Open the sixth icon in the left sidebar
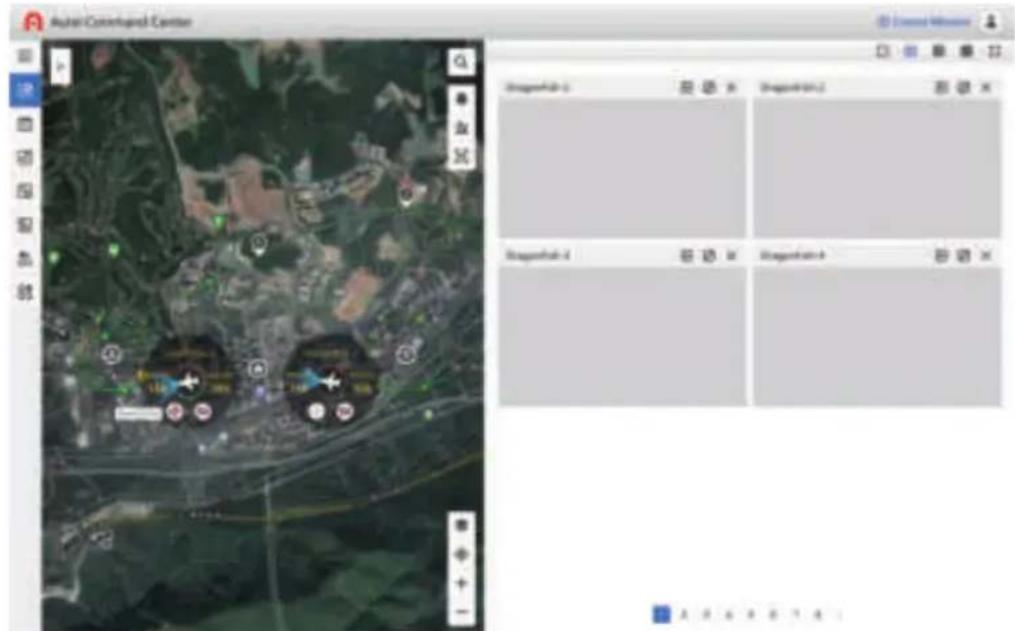This screenshot has height=631, width=1015. (25, 225)
